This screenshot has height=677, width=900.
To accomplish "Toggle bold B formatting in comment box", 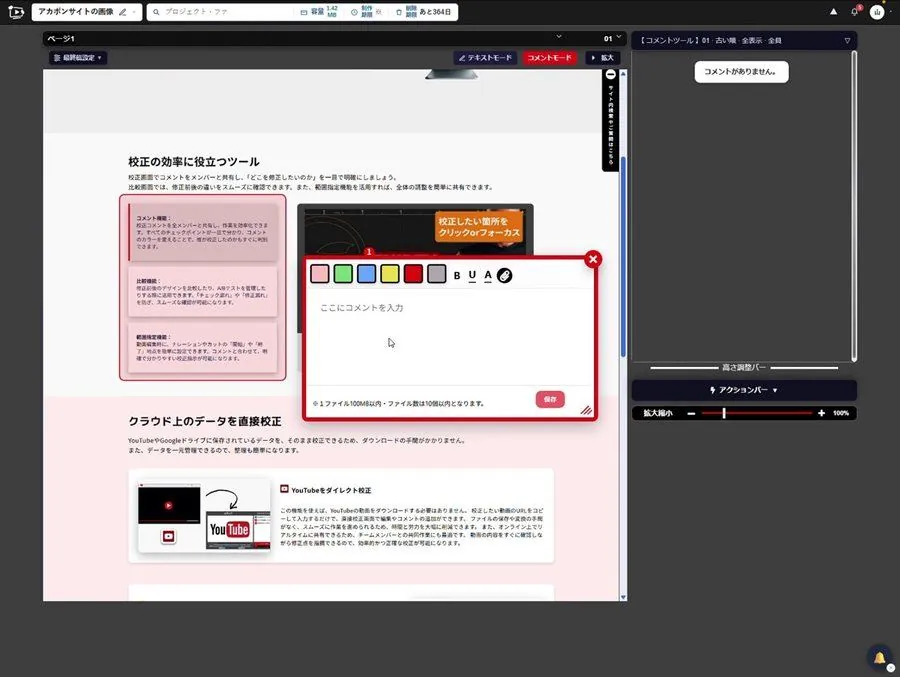I will 457,276.
